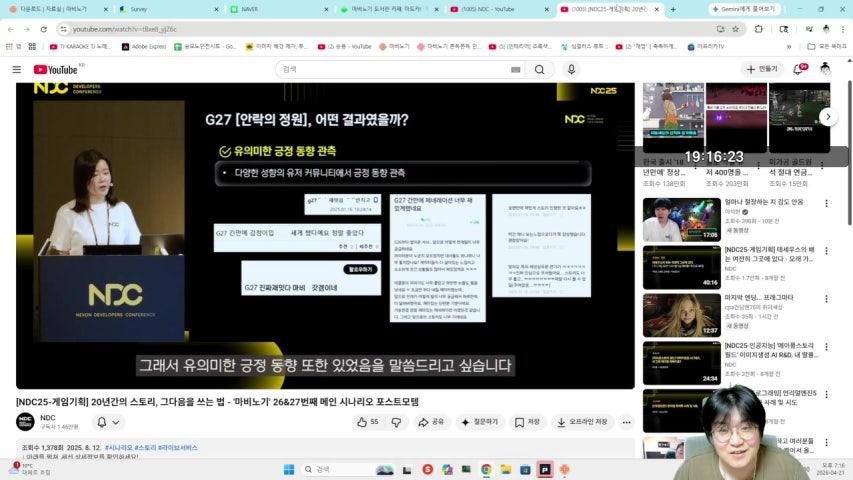The height and width of the screenshot is (480, 853).
Task: Open Adobe Express bookmark
Action: pyautogui.click(x=144, y=47)
